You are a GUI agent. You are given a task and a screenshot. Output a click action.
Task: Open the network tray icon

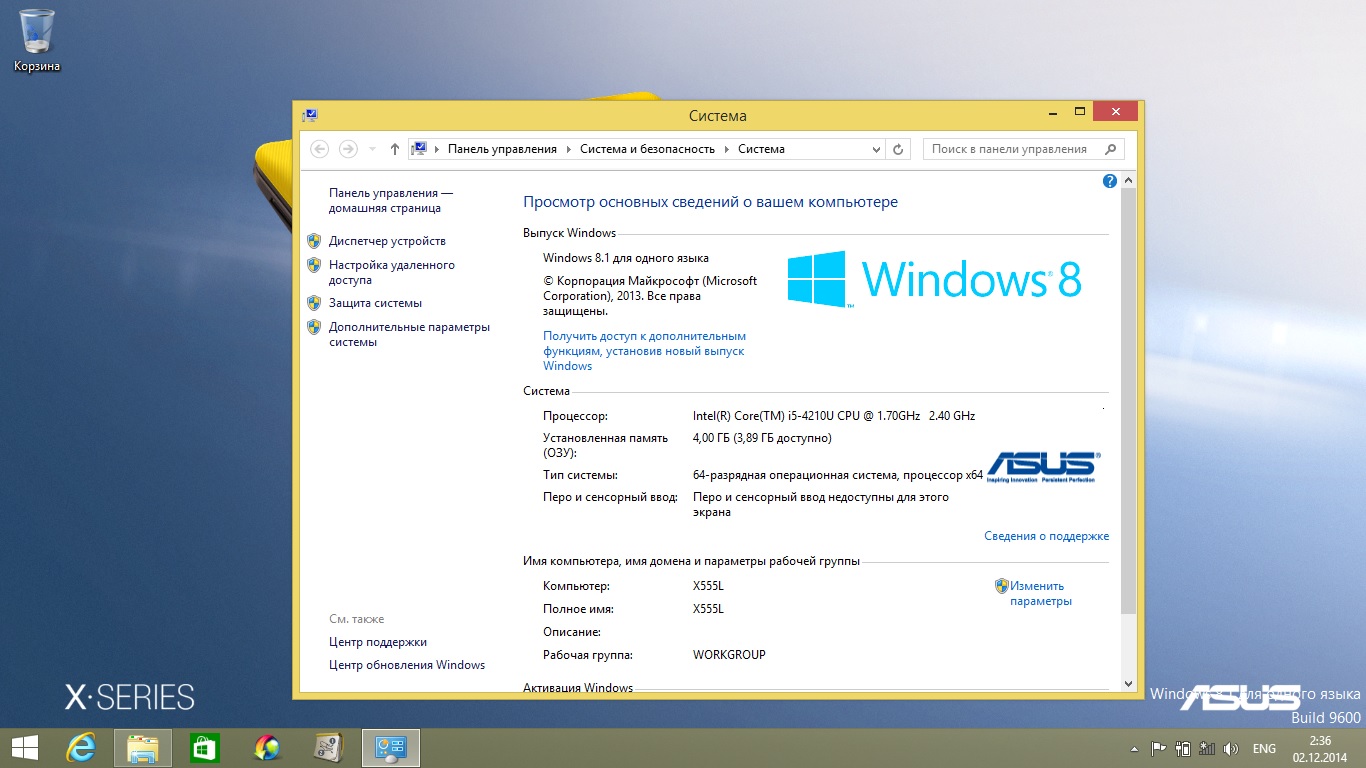[1207, 748]
